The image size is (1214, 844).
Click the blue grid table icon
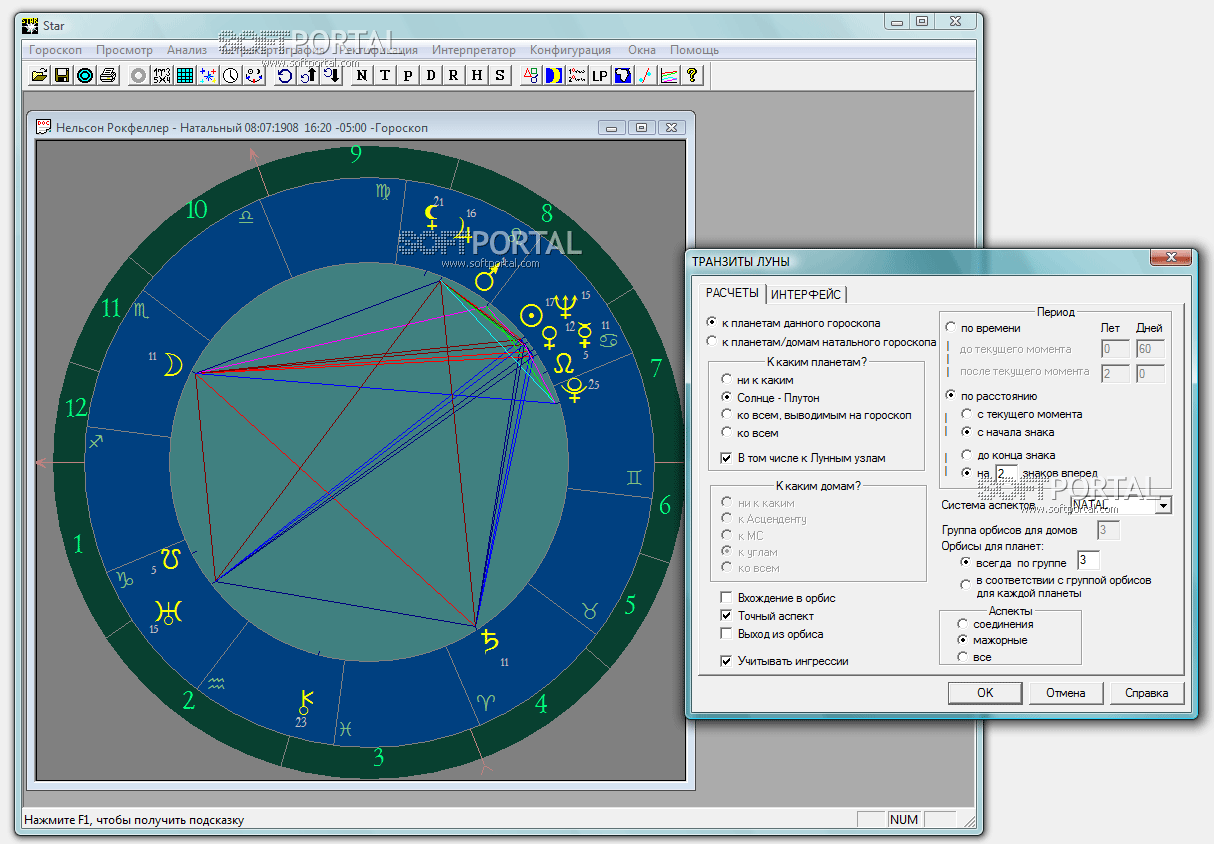coord(185,75)
